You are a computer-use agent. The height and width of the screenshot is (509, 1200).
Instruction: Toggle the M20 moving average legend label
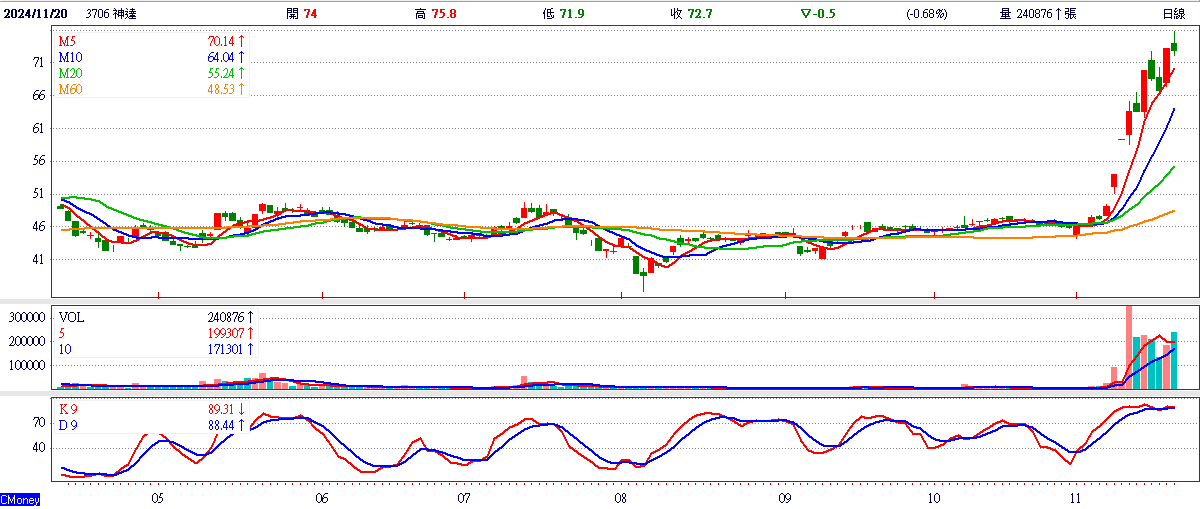(69, 74)
